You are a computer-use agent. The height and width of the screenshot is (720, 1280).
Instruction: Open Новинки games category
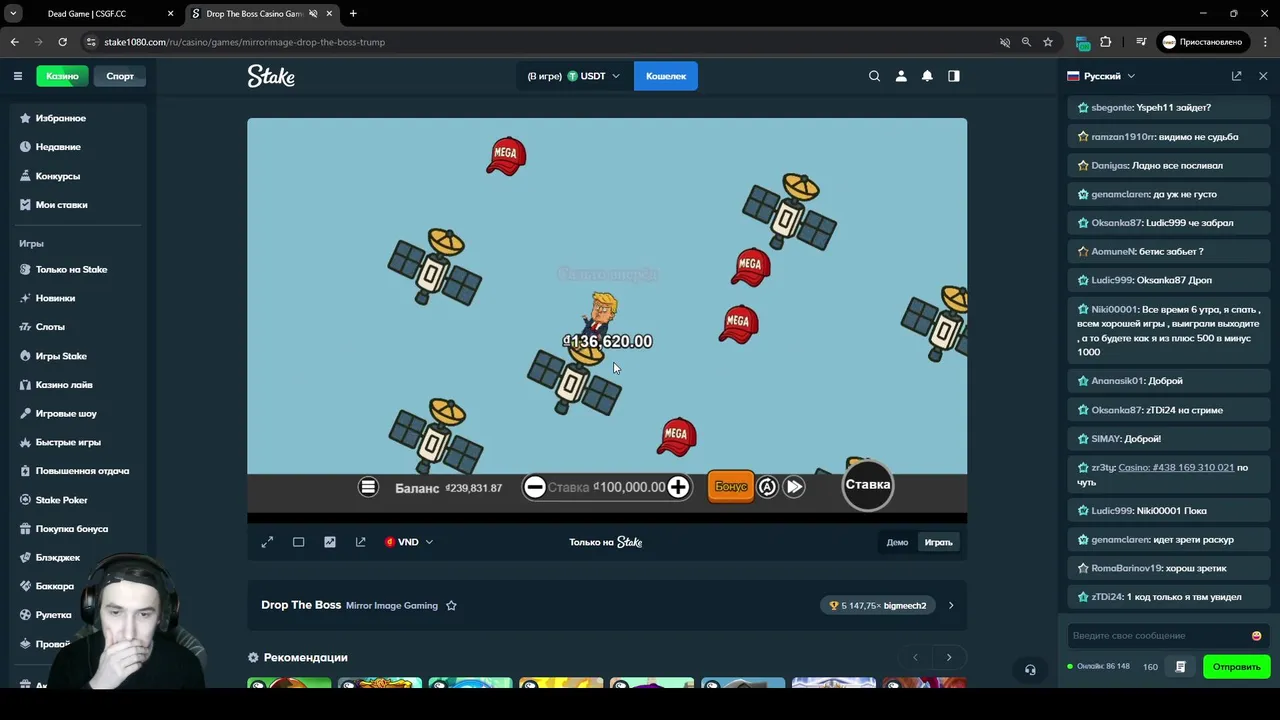point(78,298)
